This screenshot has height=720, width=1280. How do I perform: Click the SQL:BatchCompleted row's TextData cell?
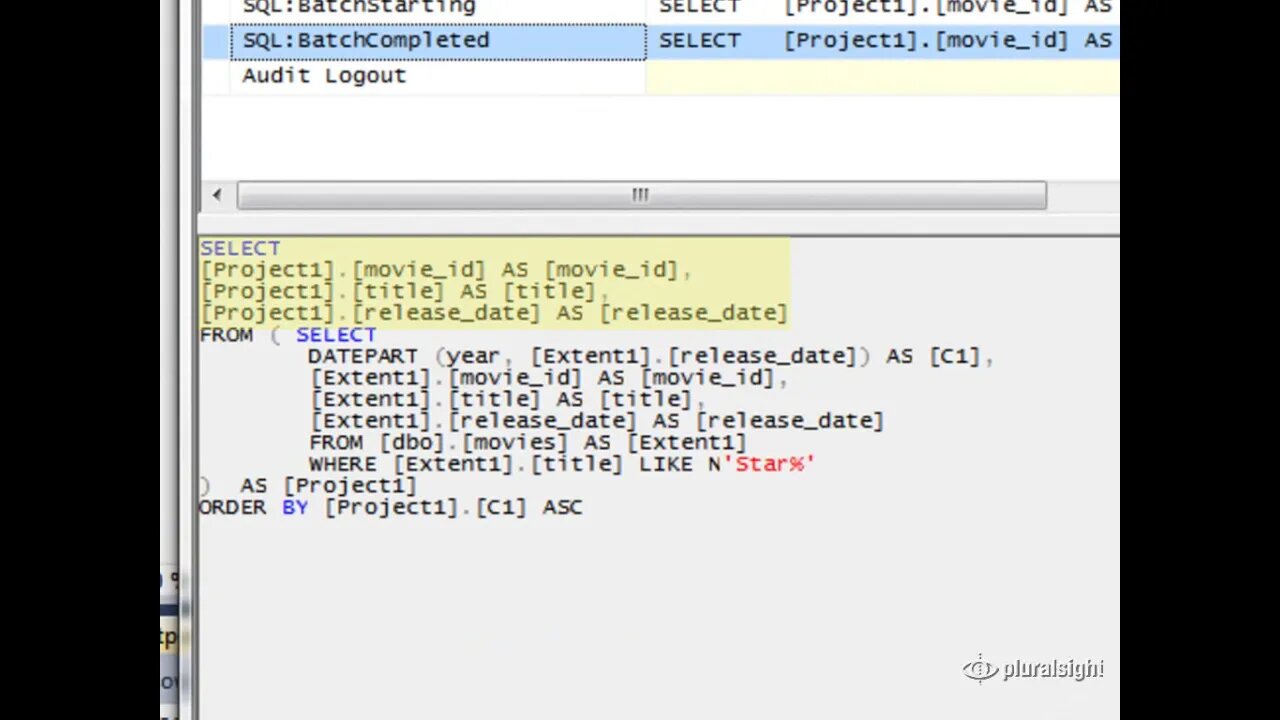[x=883, y=41]
